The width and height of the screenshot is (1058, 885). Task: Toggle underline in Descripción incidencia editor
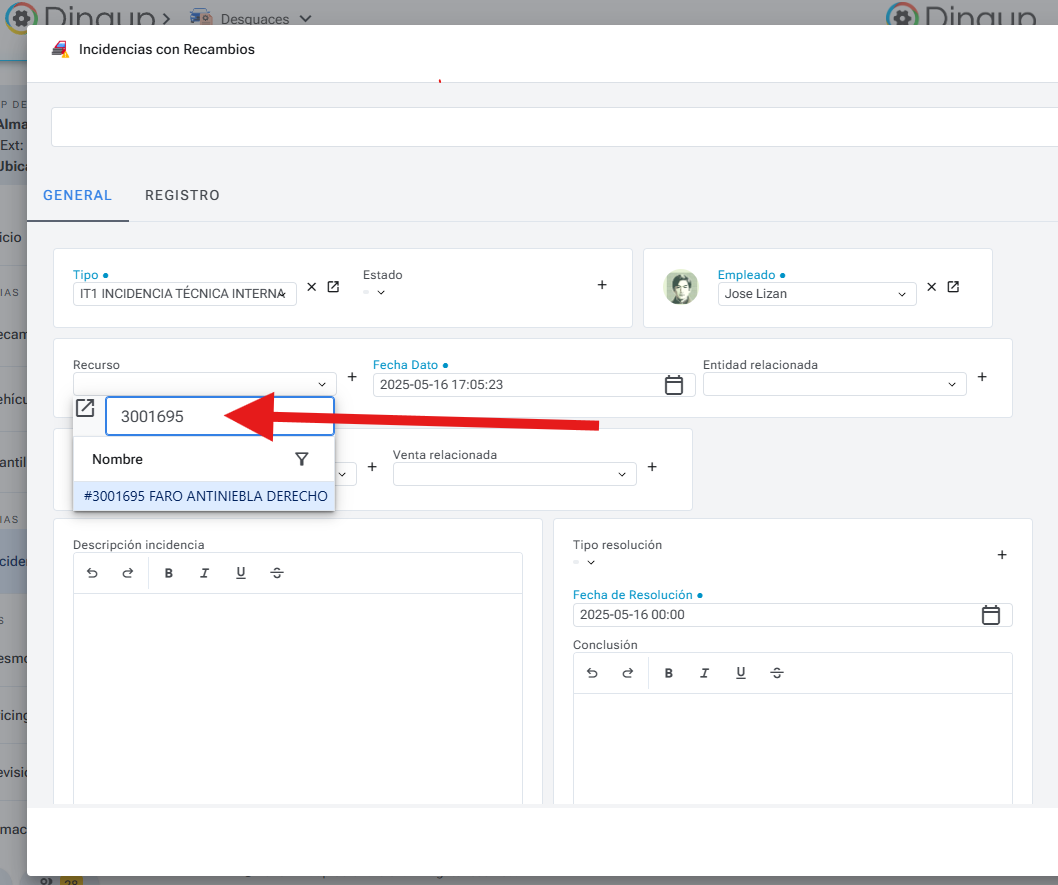(241, 573)
